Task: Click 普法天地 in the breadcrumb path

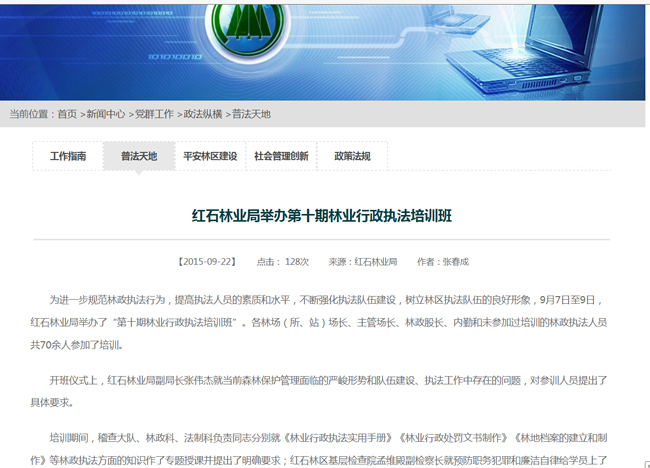Action: coord(251,114)
